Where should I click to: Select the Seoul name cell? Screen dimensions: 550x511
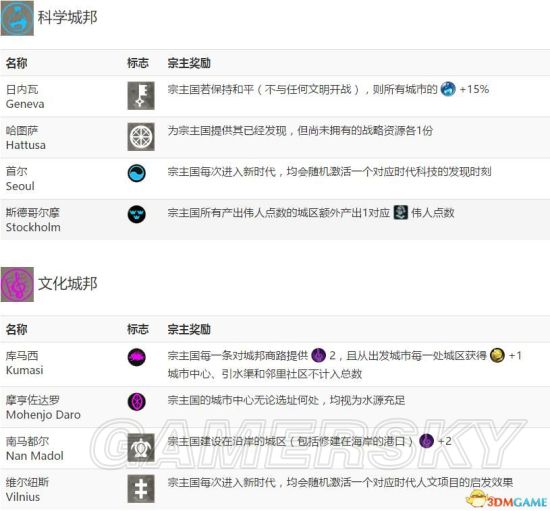pyautogui.click(x=20, y=179)
